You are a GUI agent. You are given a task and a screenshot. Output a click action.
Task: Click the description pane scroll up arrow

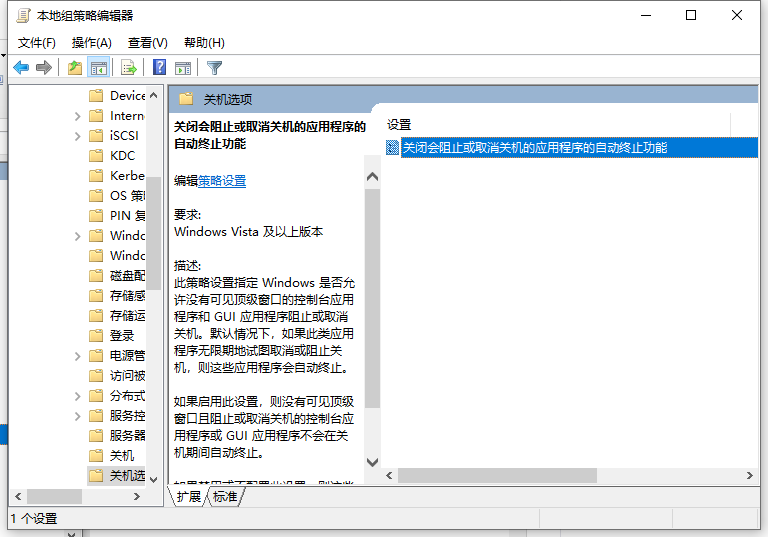point(372,176)
